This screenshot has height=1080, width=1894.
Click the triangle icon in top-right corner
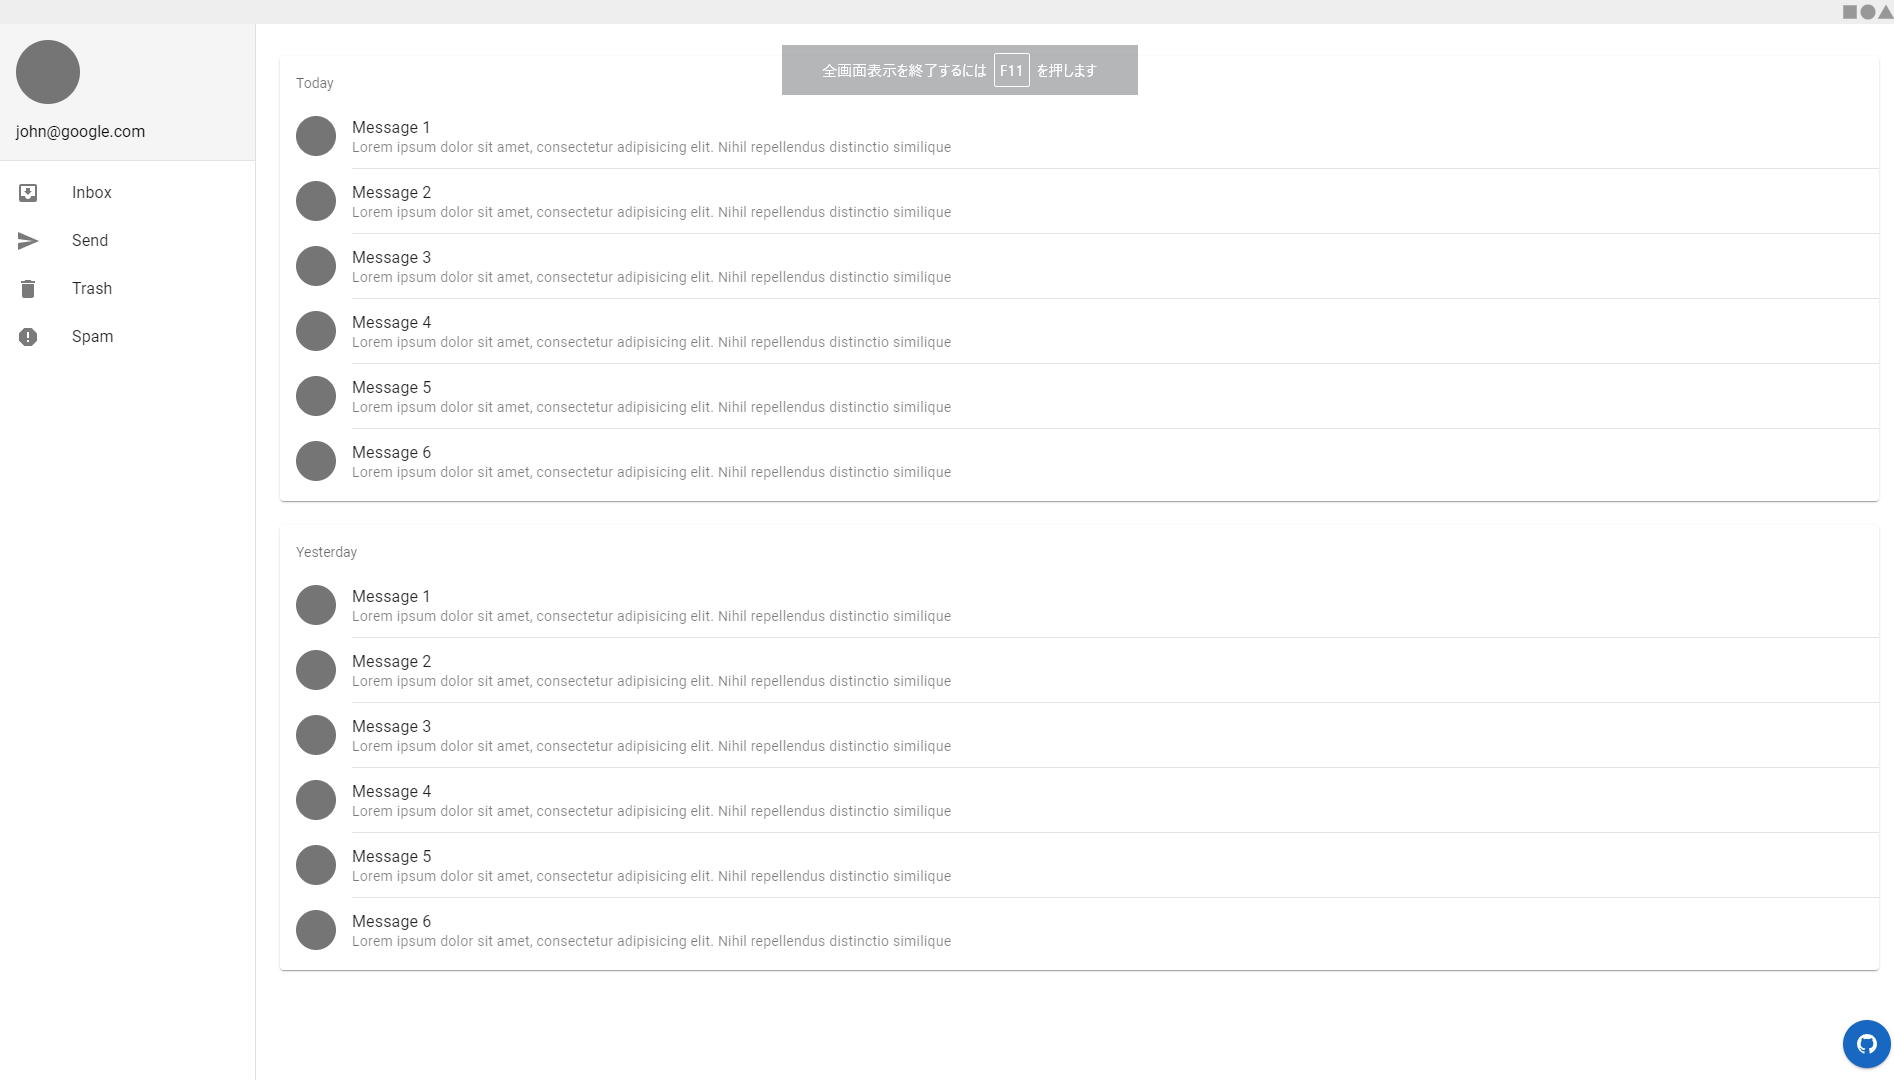click(1885, 12)
